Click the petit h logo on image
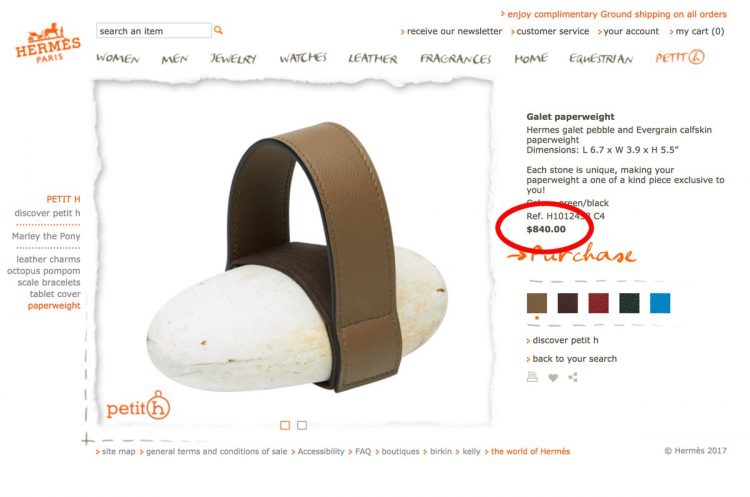 tap(138, 405)
